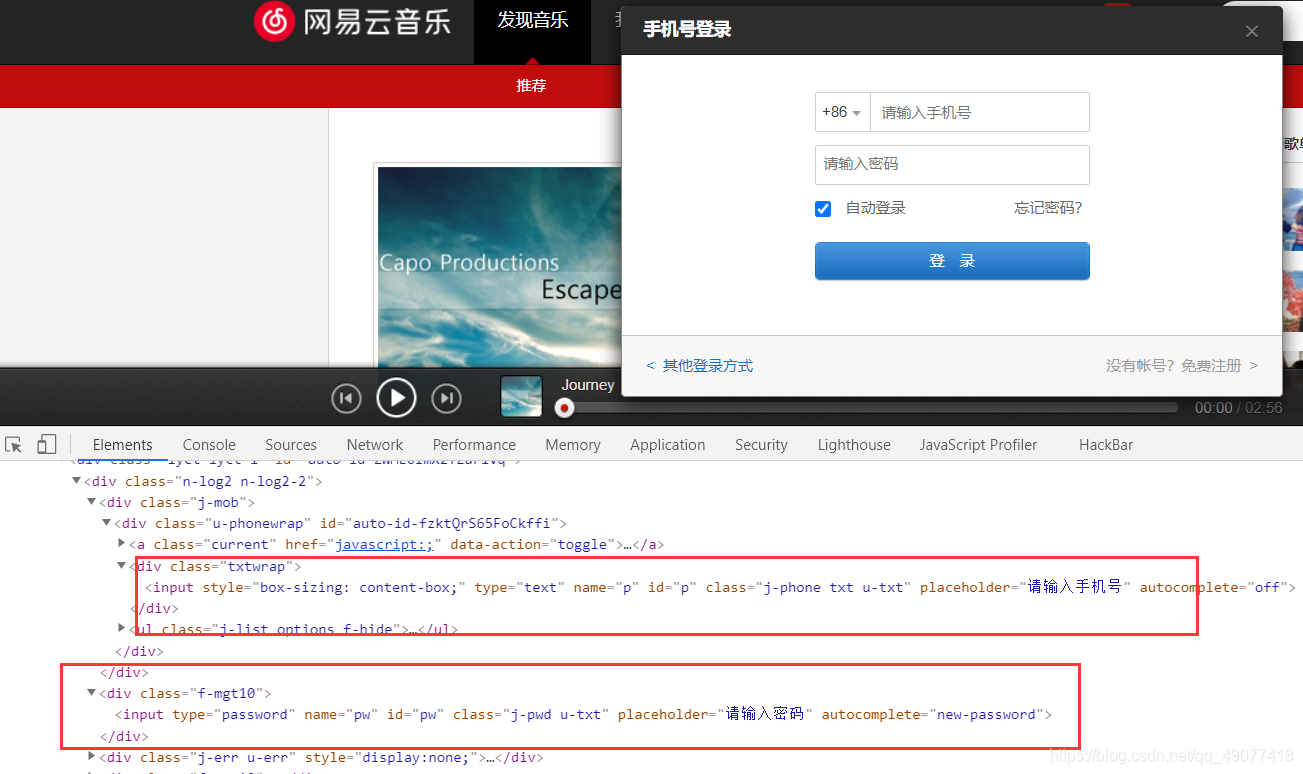This screenshot has width=1303, height=774.
Task: Click the Journey song title in player
Action: 588,385
